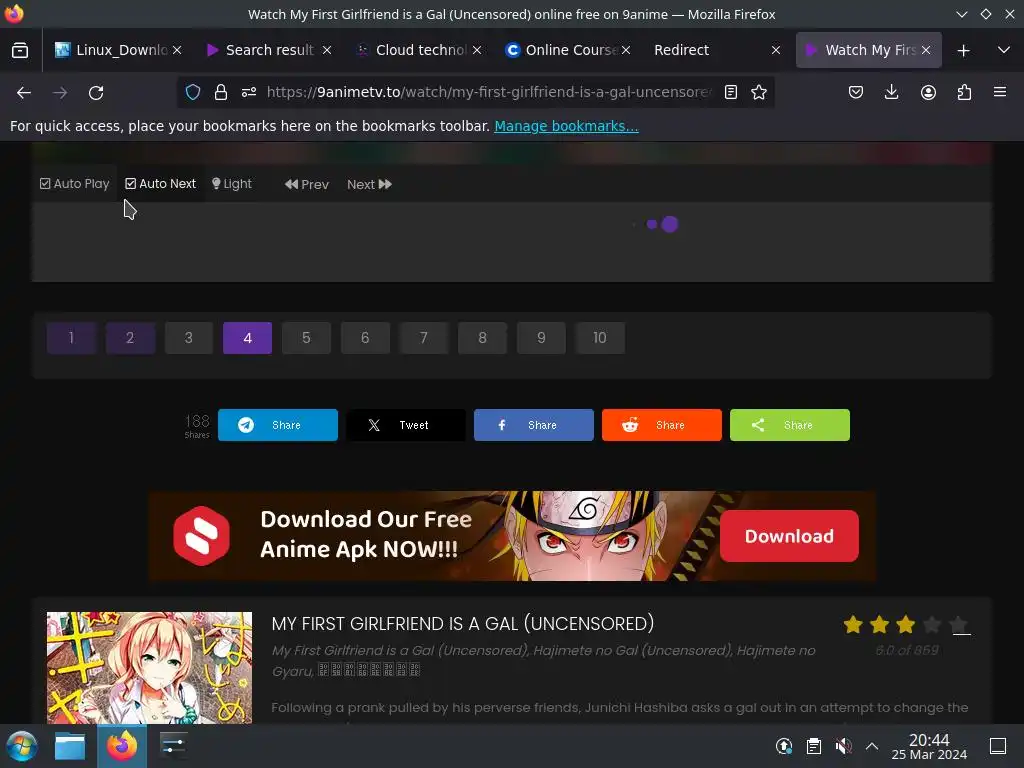Image resolution: width=1024 pixels, height=768 pixels.
Task: Share via the Telegram button
Action: (x=278, y=425)
